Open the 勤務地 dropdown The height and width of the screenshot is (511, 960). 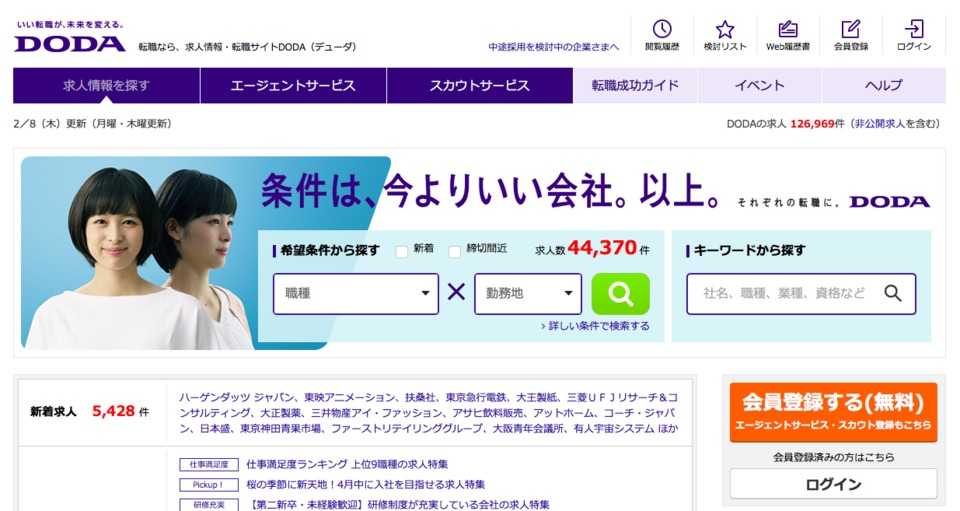[x=528, y=294]
